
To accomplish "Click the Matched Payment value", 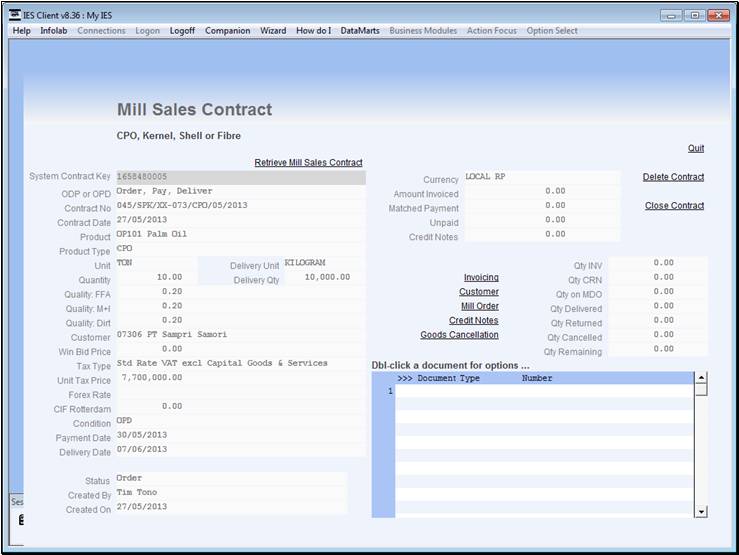I will pyautogui.click(x=541, y=205).
